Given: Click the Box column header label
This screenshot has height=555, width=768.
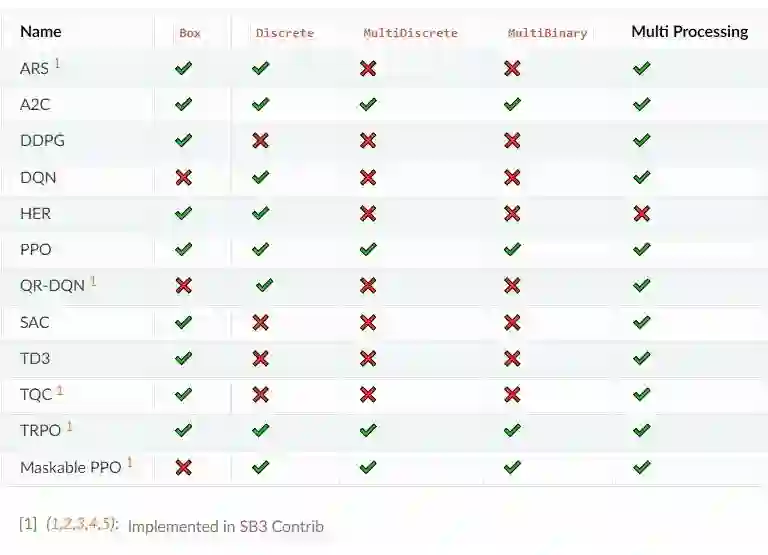Looking at the screenshot, I should click(190, 33).
